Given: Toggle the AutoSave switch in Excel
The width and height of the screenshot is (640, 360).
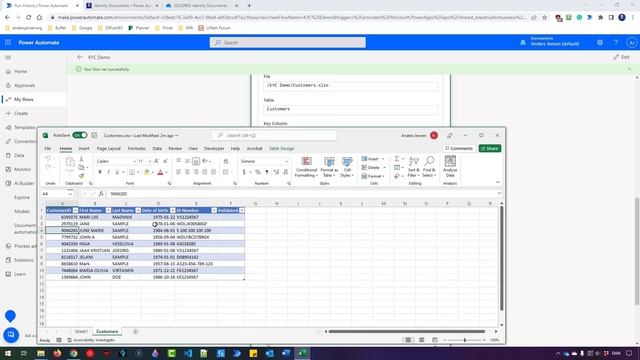Looking at the screenshot, I should [80, 135].
